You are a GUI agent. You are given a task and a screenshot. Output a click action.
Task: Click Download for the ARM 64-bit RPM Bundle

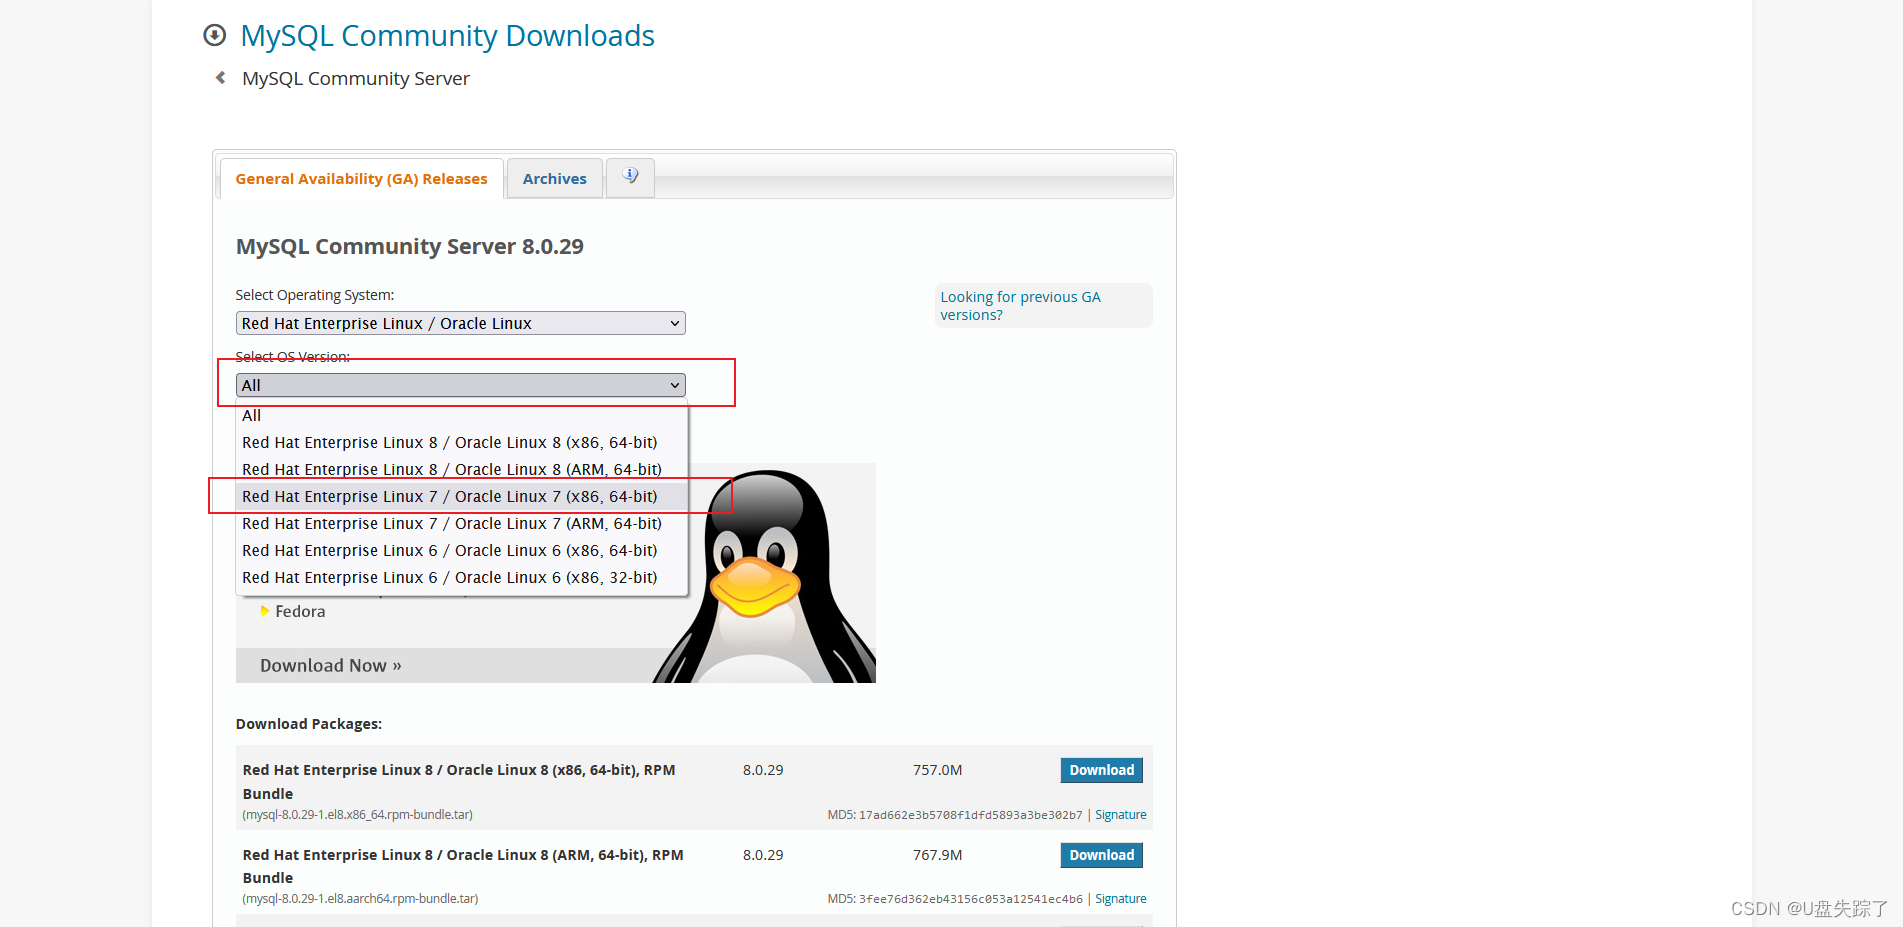(1101, 855)
